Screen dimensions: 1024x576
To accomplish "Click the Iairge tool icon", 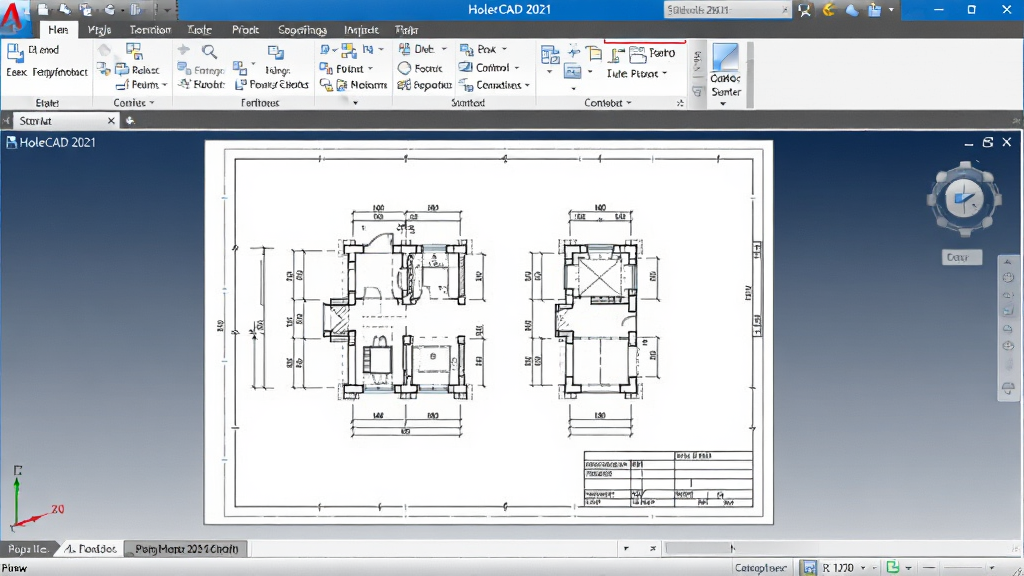I will click(x=276, y=52).
